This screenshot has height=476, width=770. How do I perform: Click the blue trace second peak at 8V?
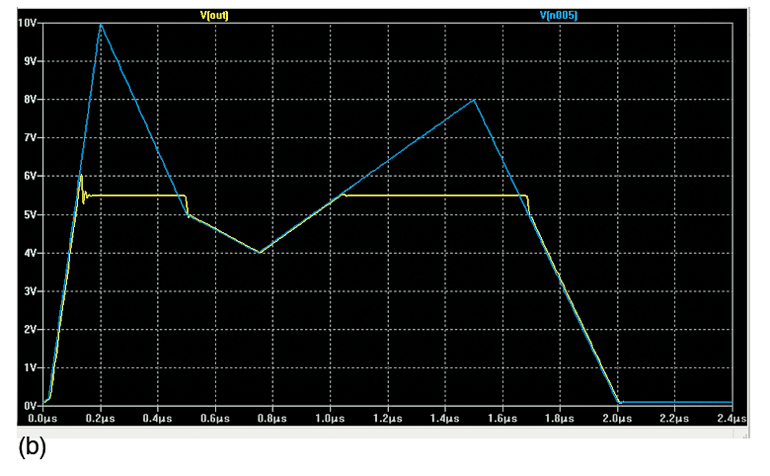(474, 100)
